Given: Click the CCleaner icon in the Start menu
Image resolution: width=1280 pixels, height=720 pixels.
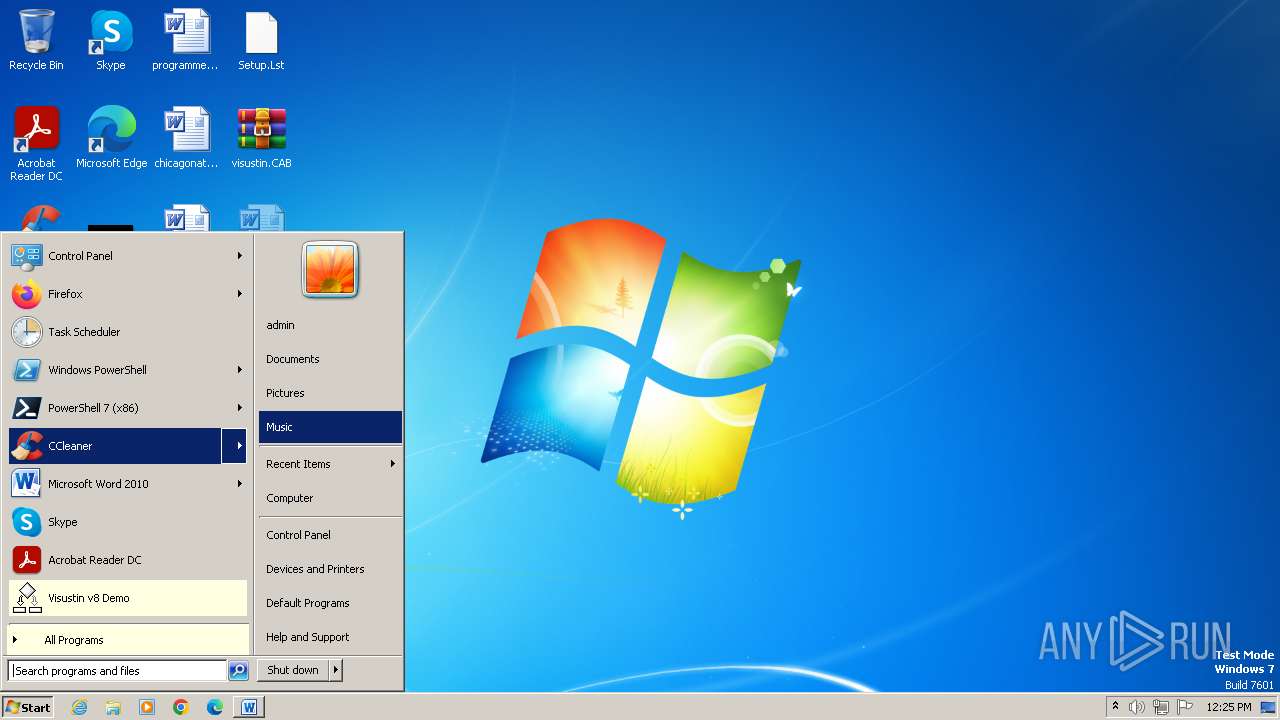Looking at the screenshot, I should click(x=26, y=446).
